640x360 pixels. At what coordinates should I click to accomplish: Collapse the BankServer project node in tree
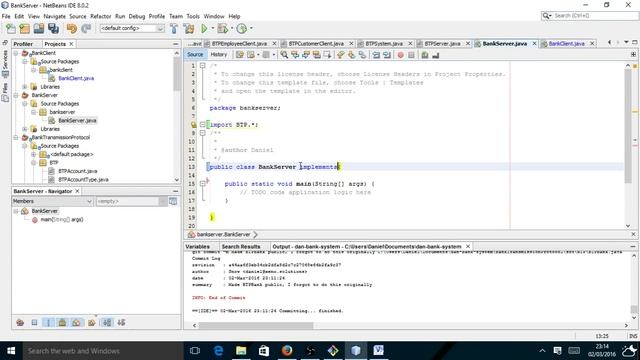[x=16, y=95]
